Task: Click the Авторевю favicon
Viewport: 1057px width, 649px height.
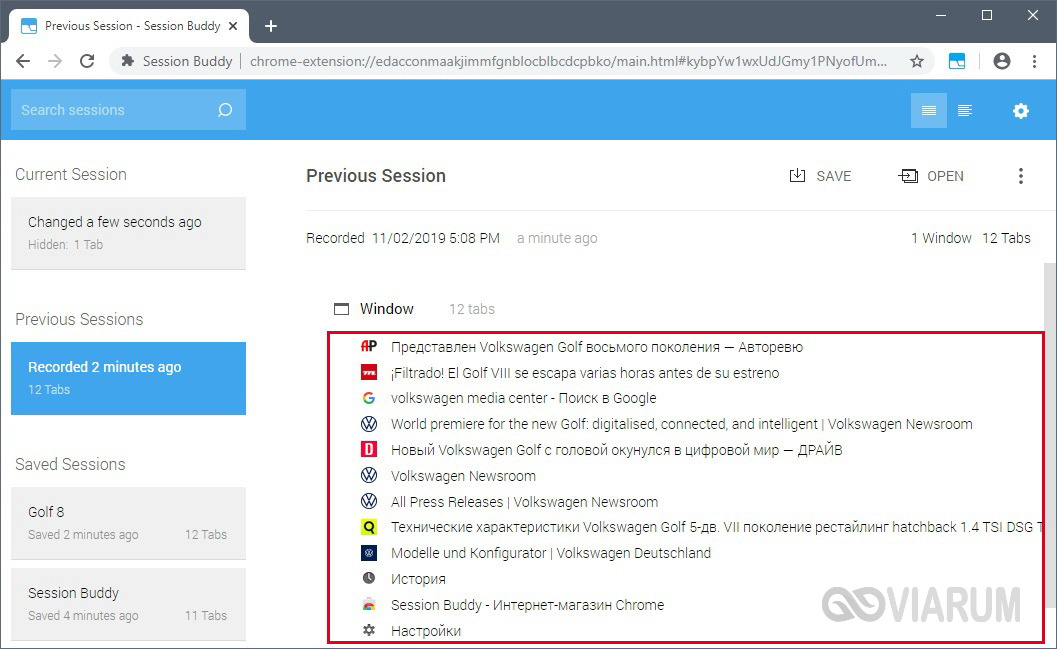Action: 369,346
